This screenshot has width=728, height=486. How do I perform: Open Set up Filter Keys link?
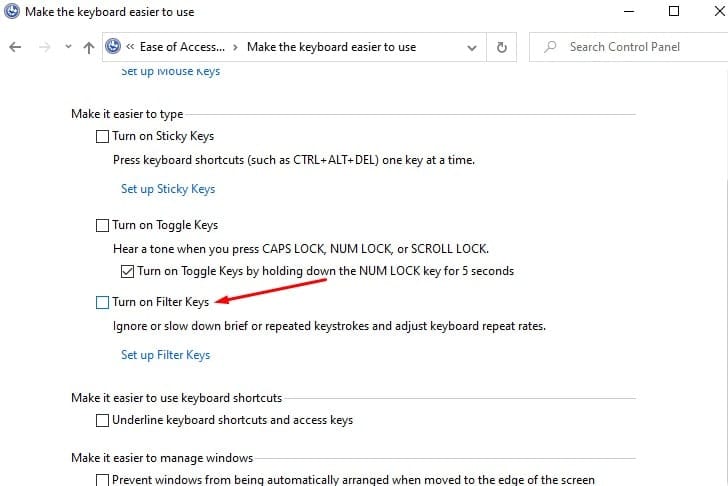pos(166,355)
